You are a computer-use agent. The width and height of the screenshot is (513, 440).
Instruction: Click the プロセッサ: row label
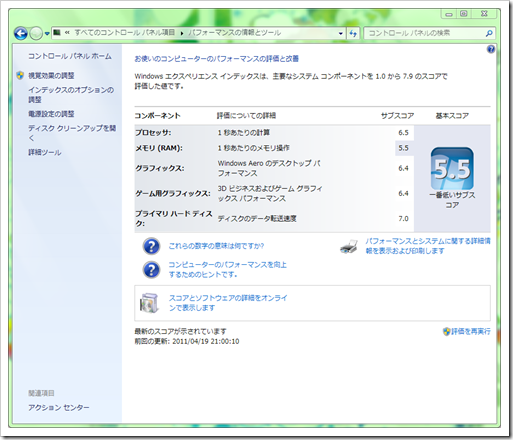point(153,133)
